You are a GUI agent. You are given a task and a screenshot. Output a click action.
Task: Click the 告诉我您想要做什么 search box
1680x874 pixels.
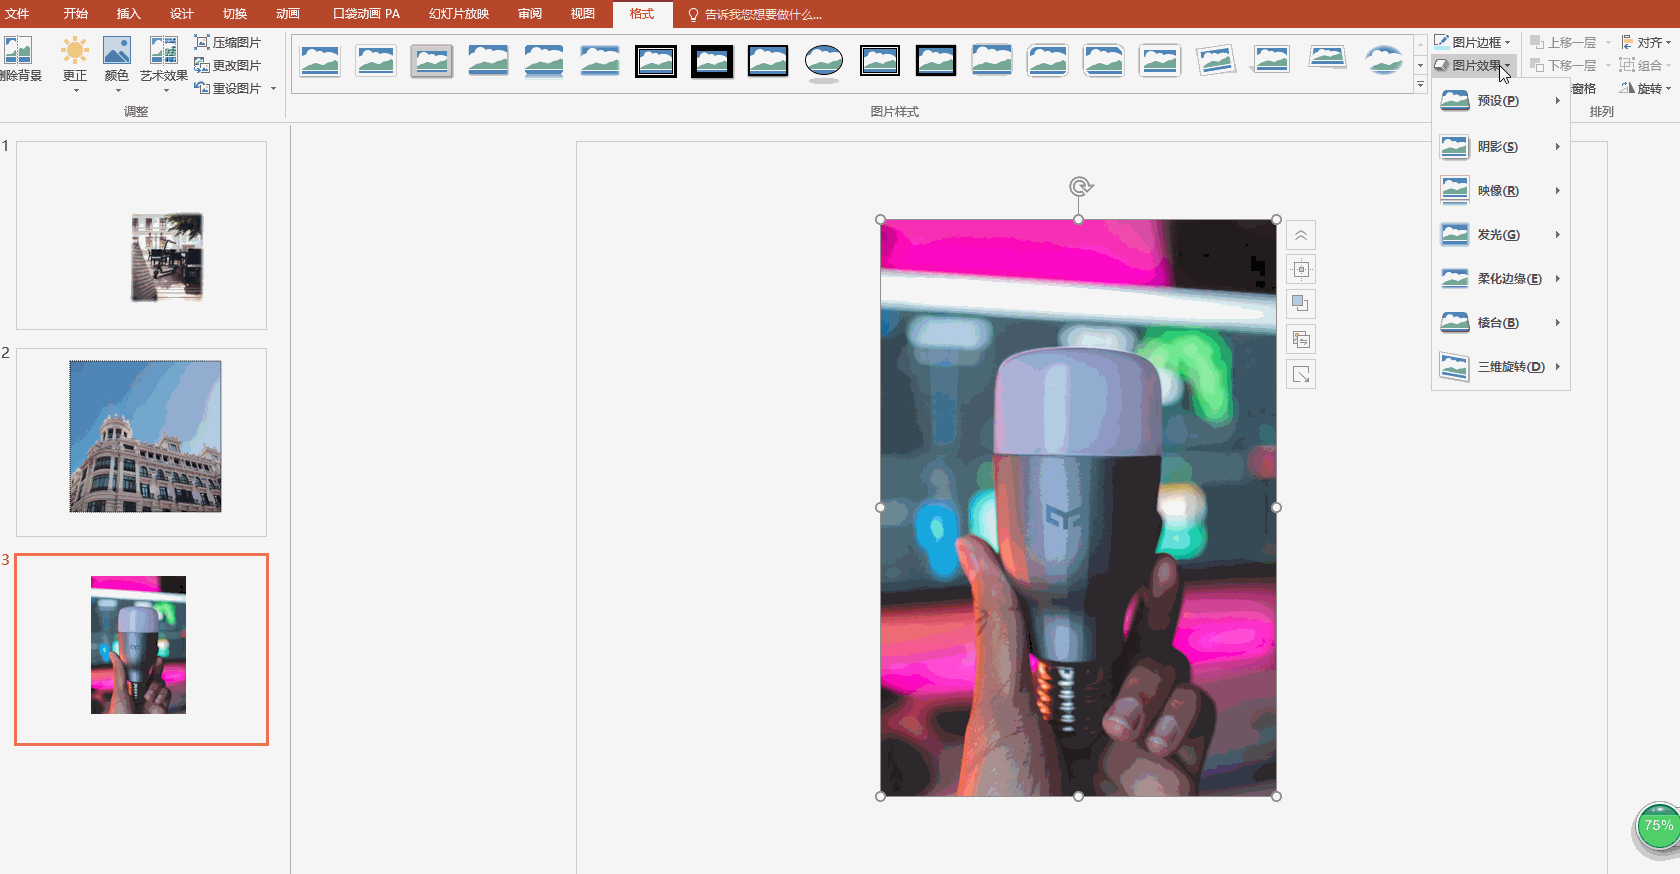point(756,14)
